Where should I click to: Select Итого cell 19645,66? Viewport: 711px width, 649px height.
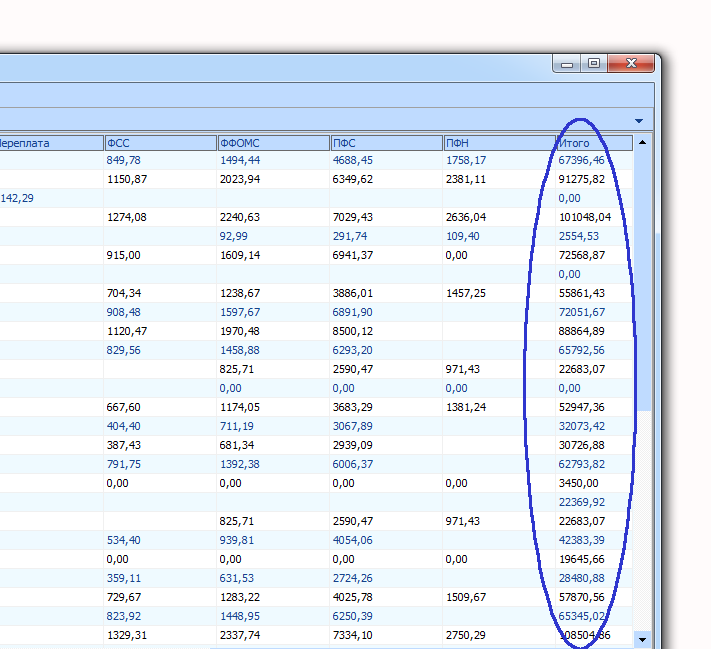594,559
